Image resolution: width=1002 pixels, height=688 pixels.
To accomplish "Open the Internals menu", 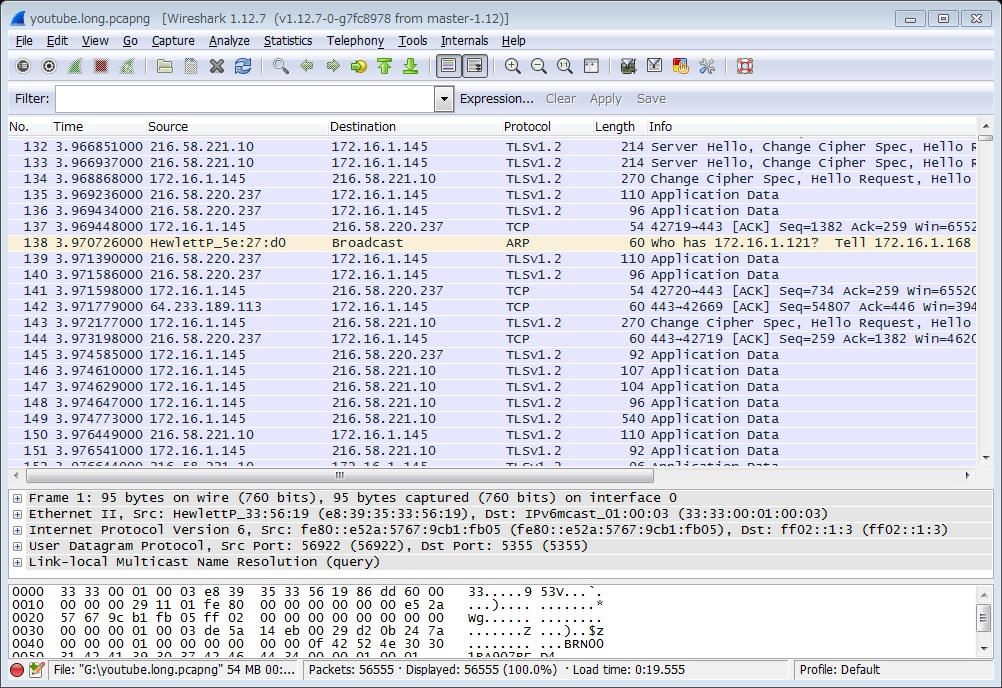I will pos(465,41).
